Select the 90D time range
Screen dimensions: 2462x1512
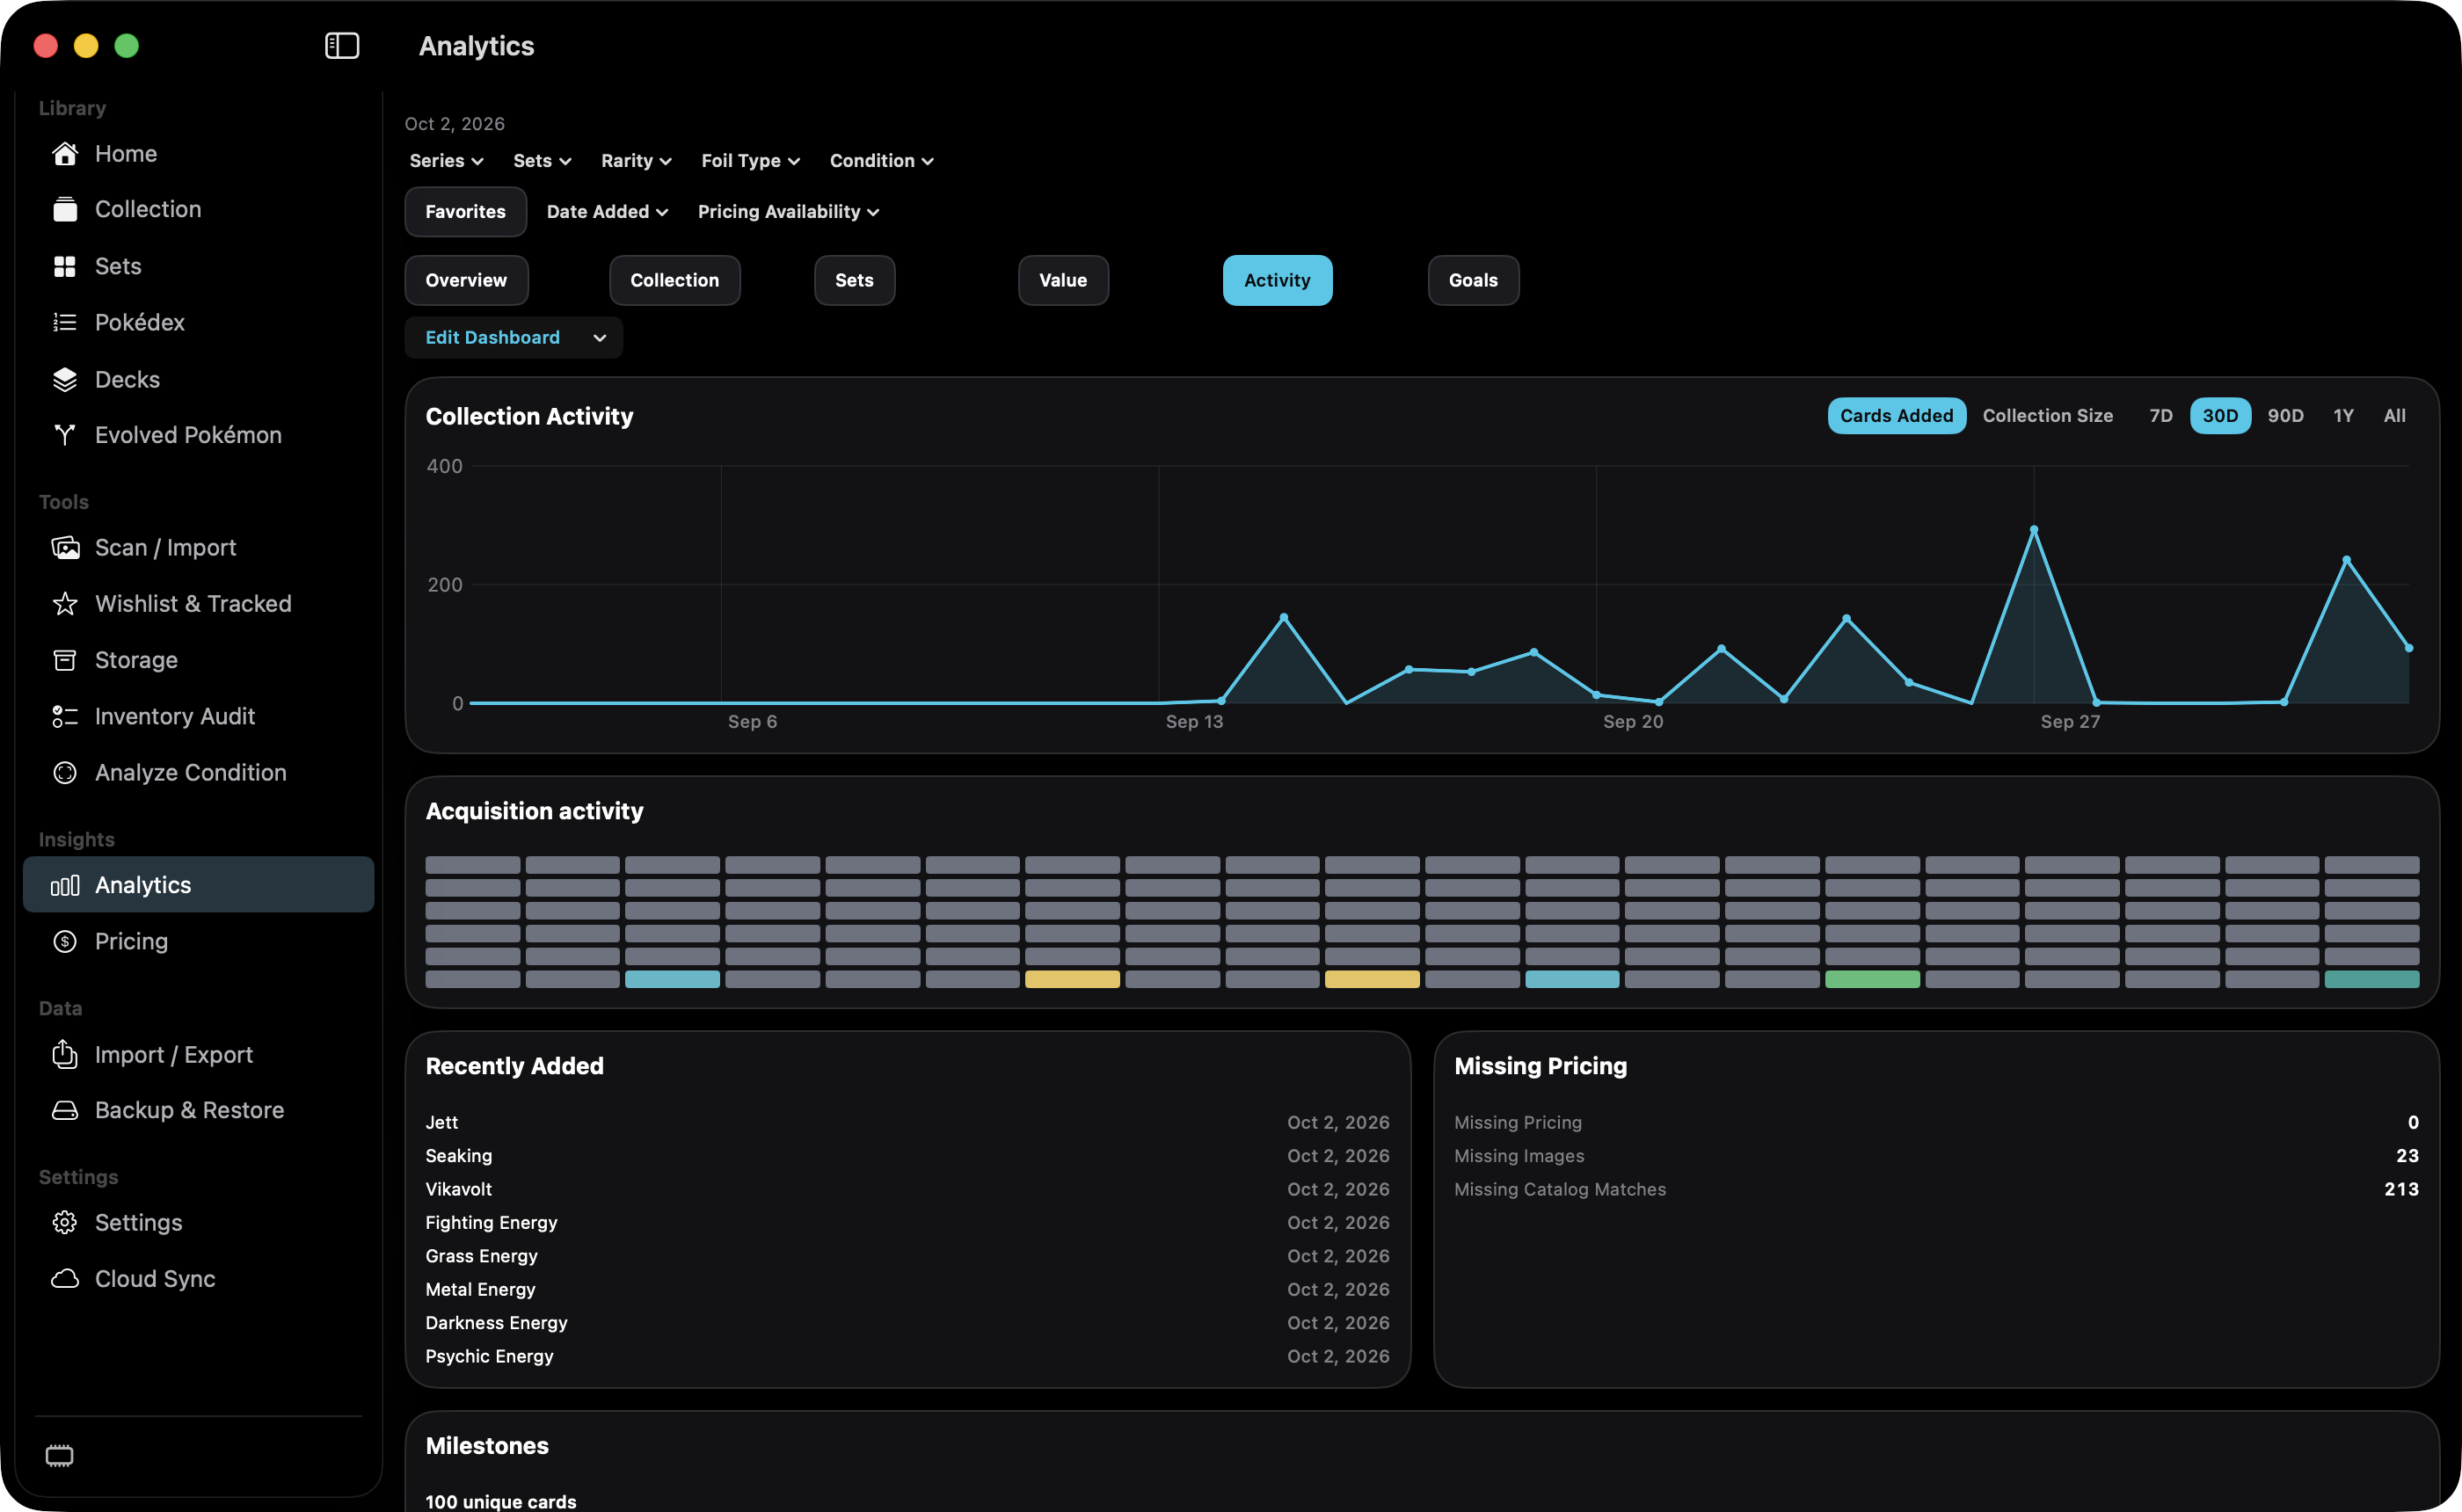tap(2285, 416)
